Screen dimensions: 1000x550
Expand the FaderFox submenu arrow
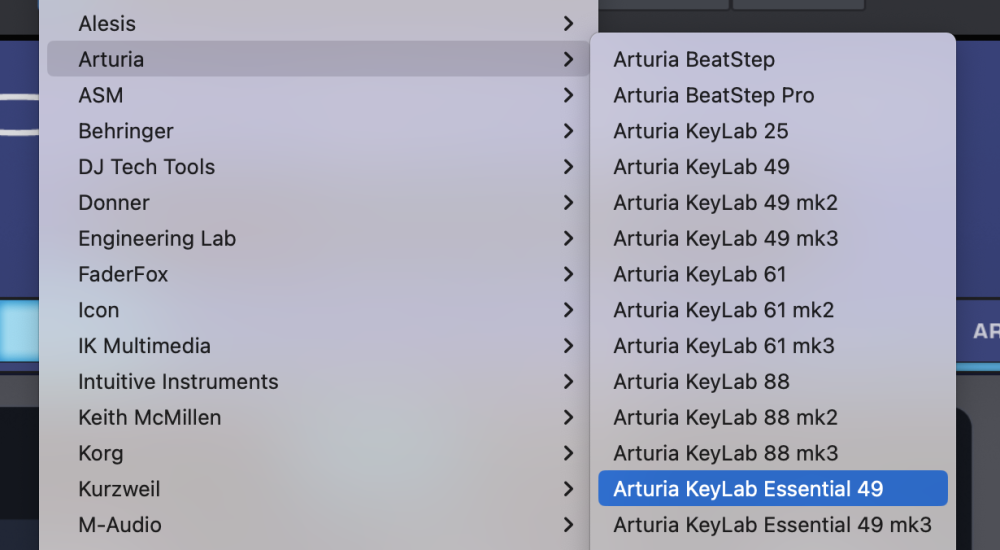point(568,274)
